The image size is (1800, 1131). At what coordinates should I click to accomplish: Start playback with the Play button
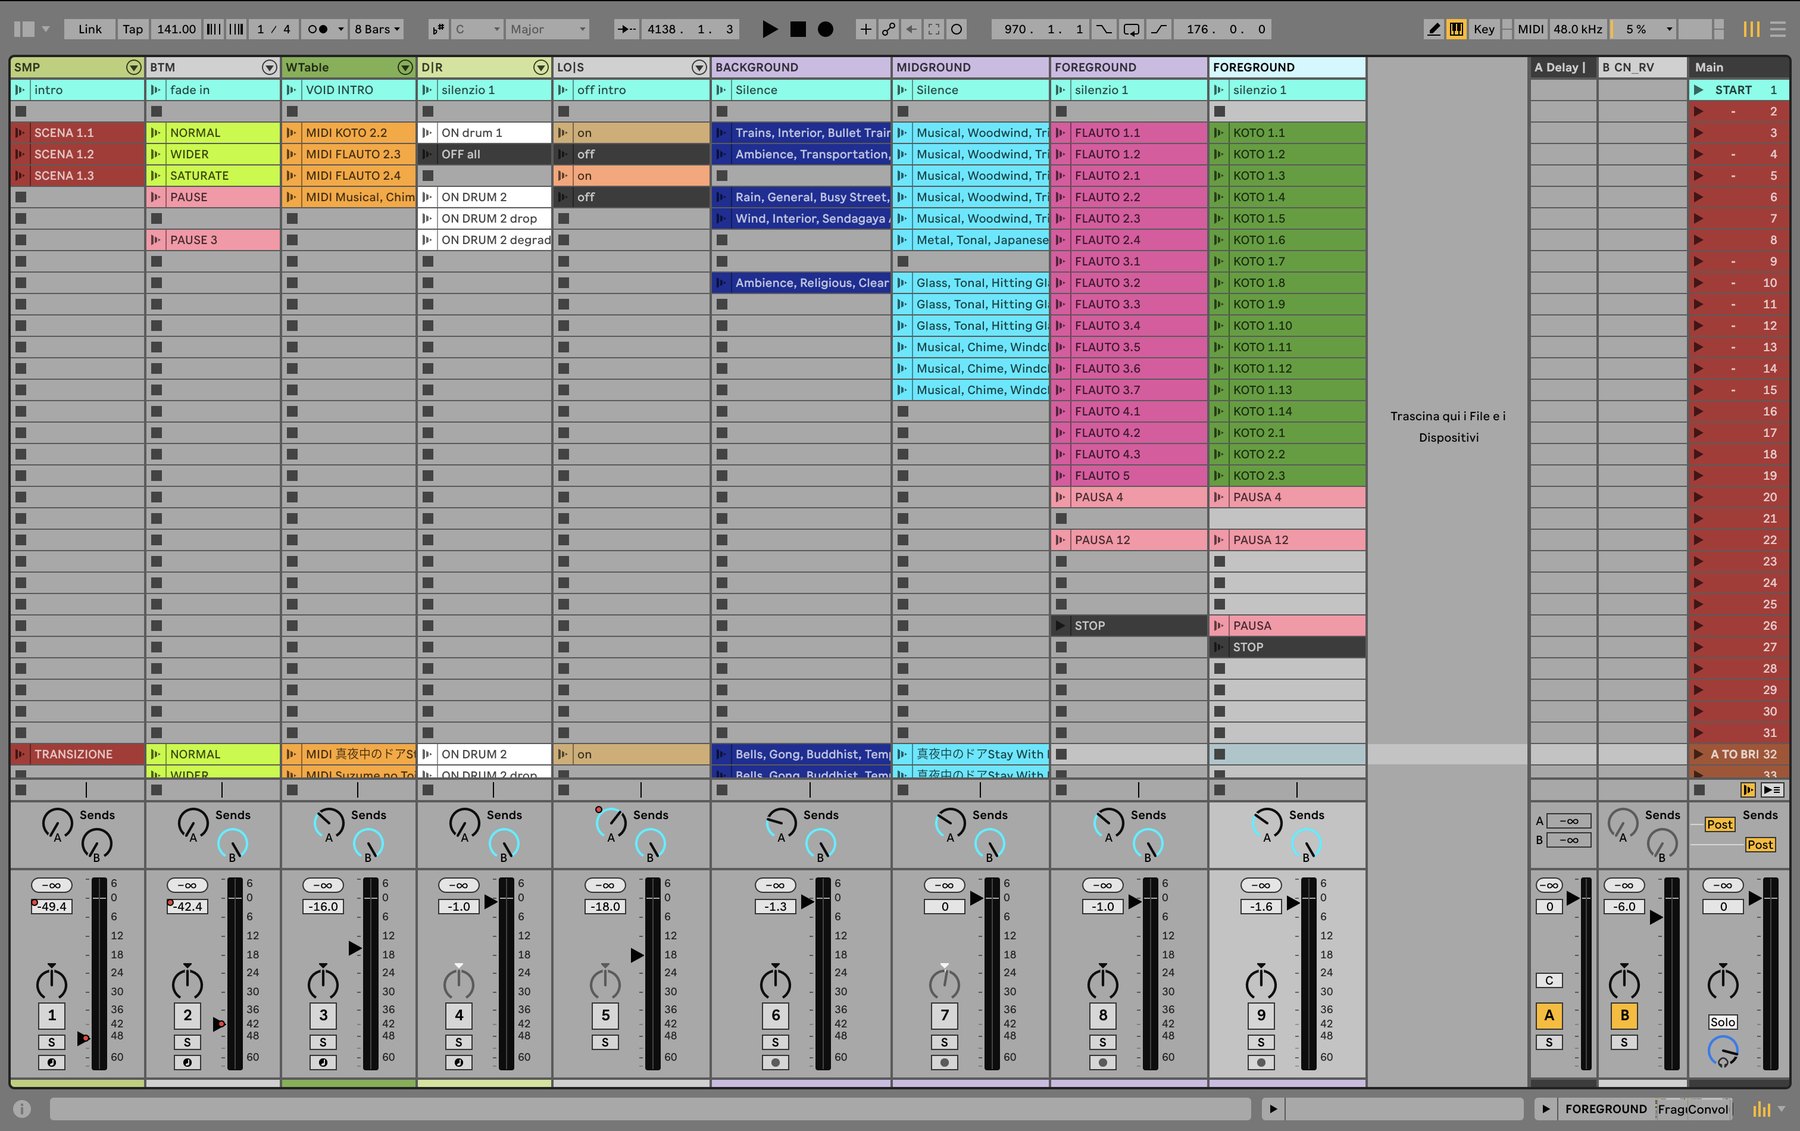[769, 29]
